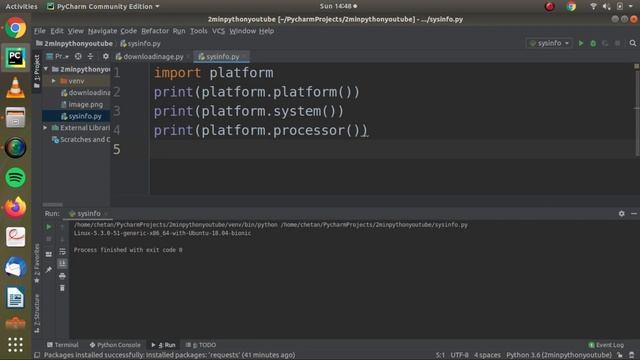Expand External Libraries node
Viewport: 640px width, 360px height.
[45, 128]
